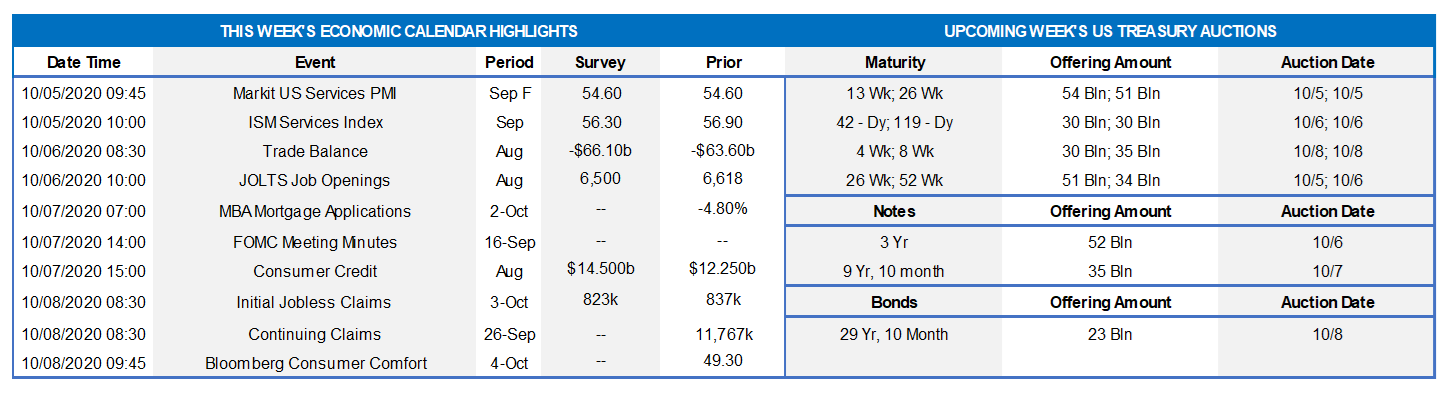Select the Maturity column header
Viewport: 1450px width, 394px height.
(x=895, y=62)
